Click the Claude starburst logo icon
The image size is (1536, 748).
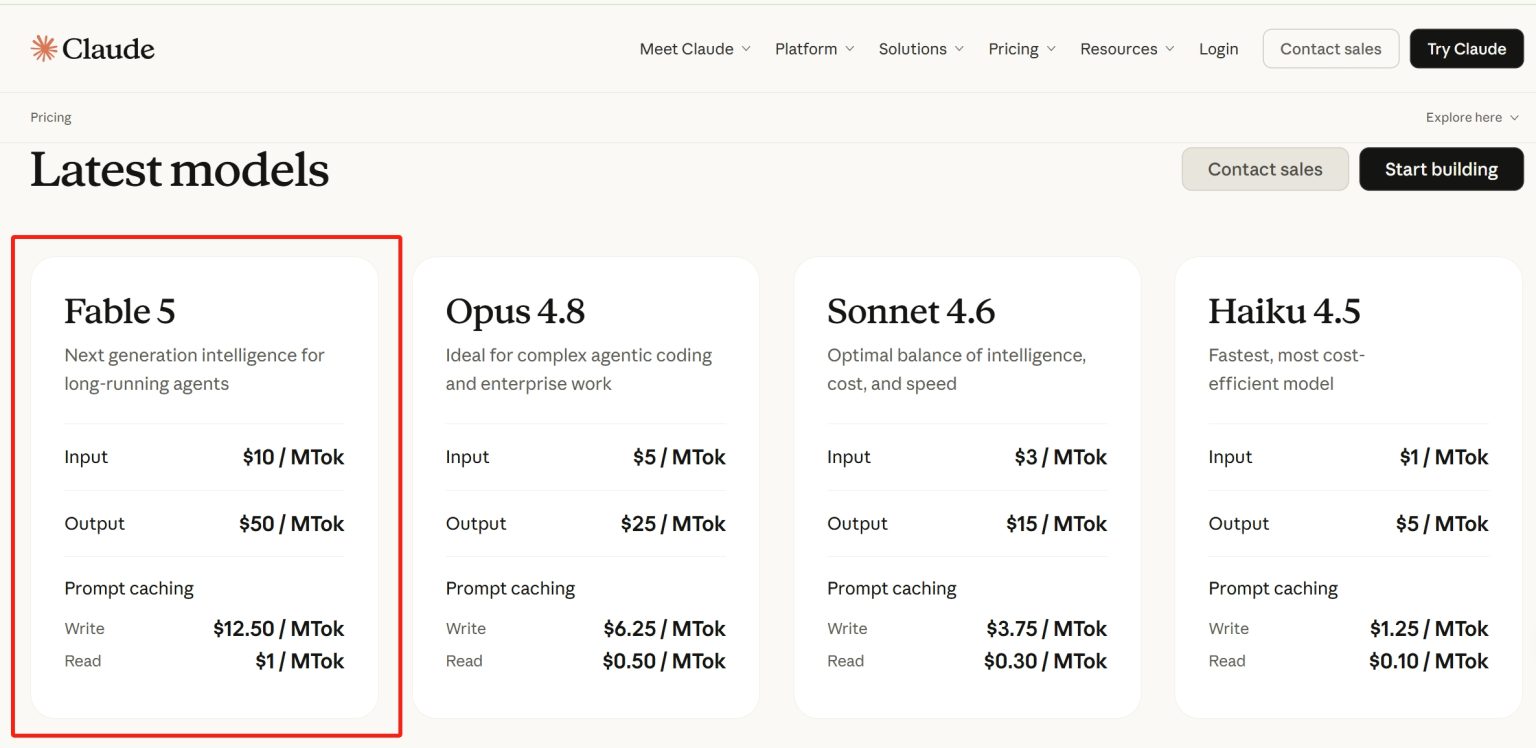point(44,48)
